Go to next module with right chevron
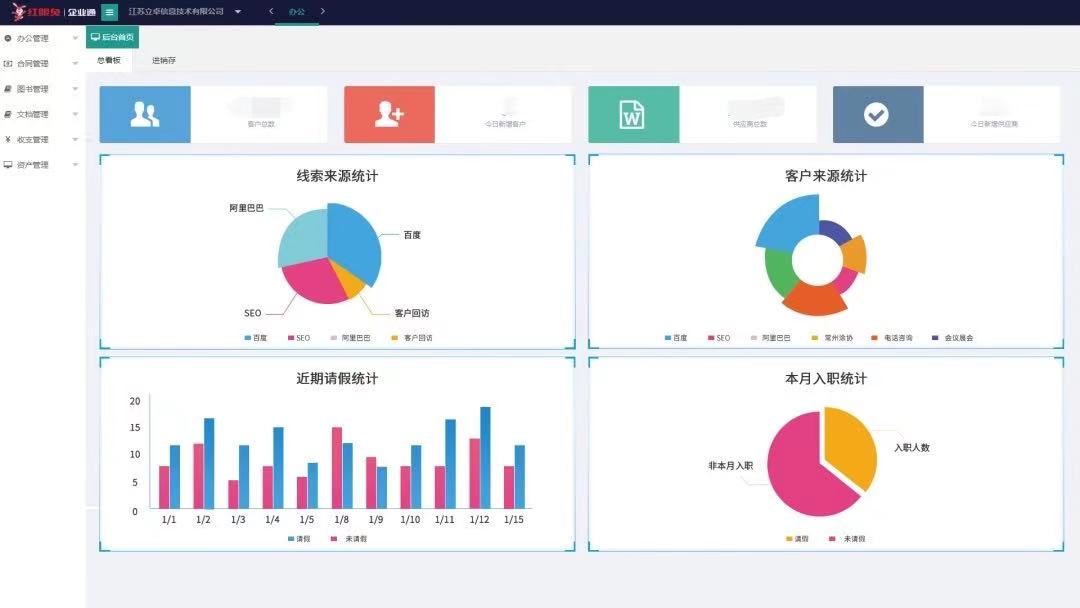 (322, 11)
